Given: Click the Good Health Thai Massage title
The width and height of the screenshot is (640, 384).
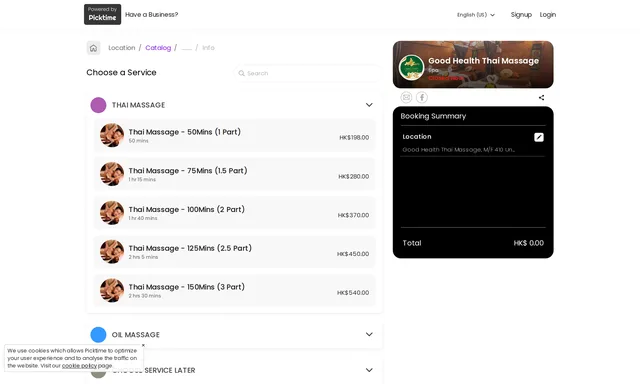Looking at the screenshot, I should coord(483,61).
